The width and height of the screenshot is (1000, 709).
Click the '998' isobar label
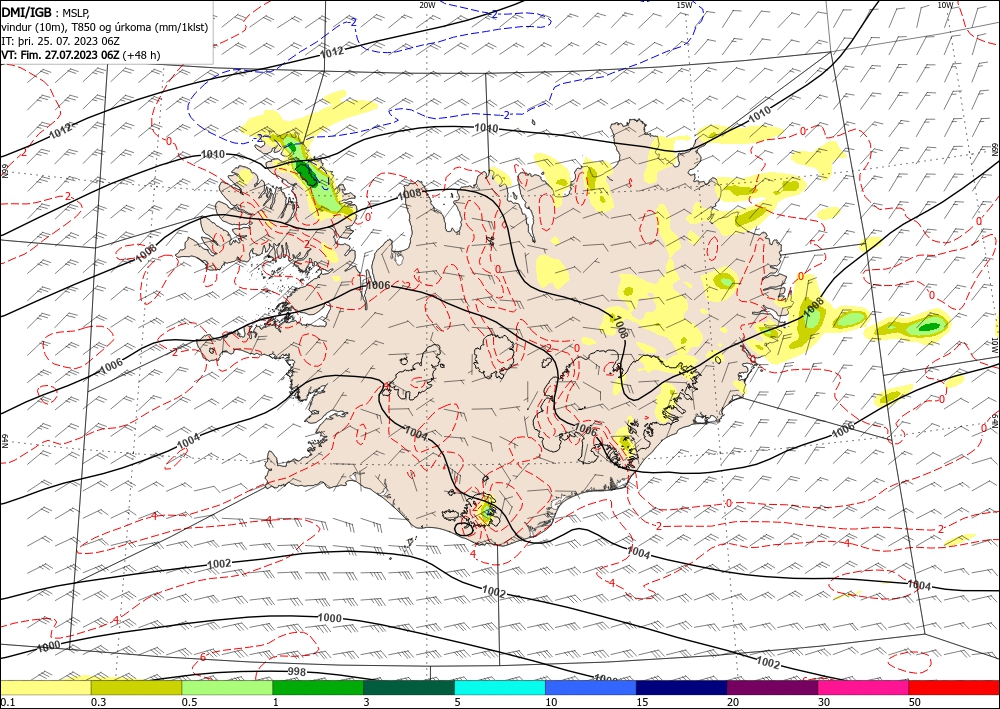click(x=297, y=672)
